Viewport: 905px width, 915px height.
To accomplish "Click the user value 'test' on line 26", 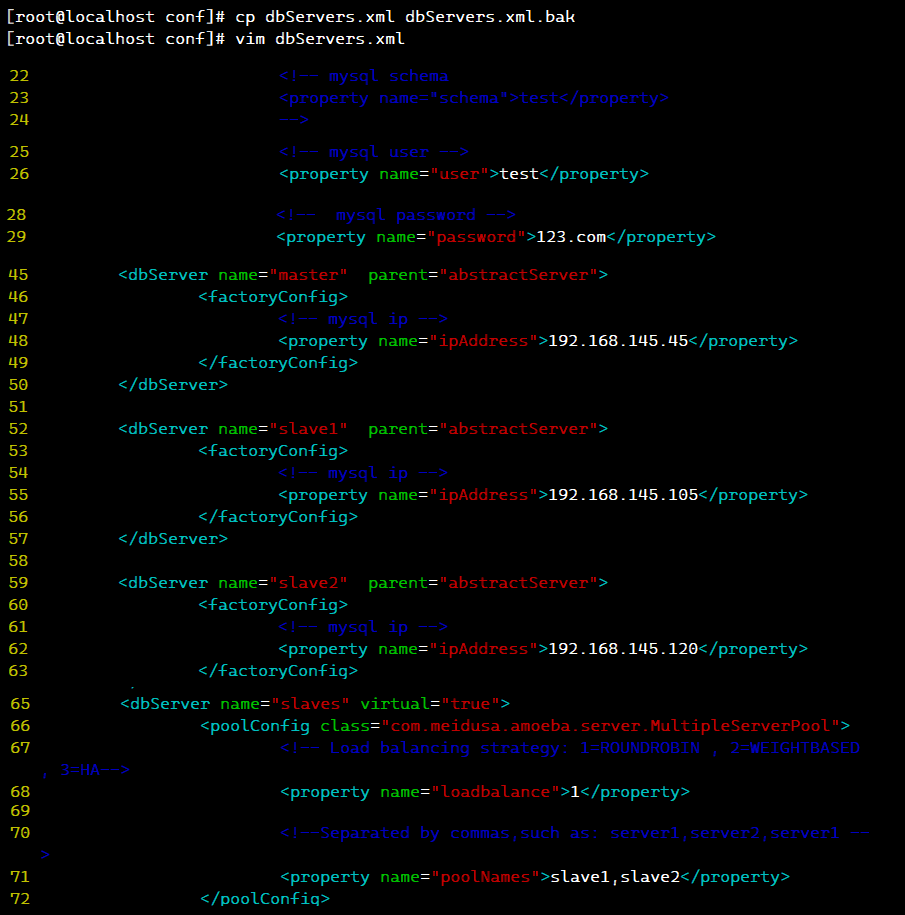I will [519, 174].
